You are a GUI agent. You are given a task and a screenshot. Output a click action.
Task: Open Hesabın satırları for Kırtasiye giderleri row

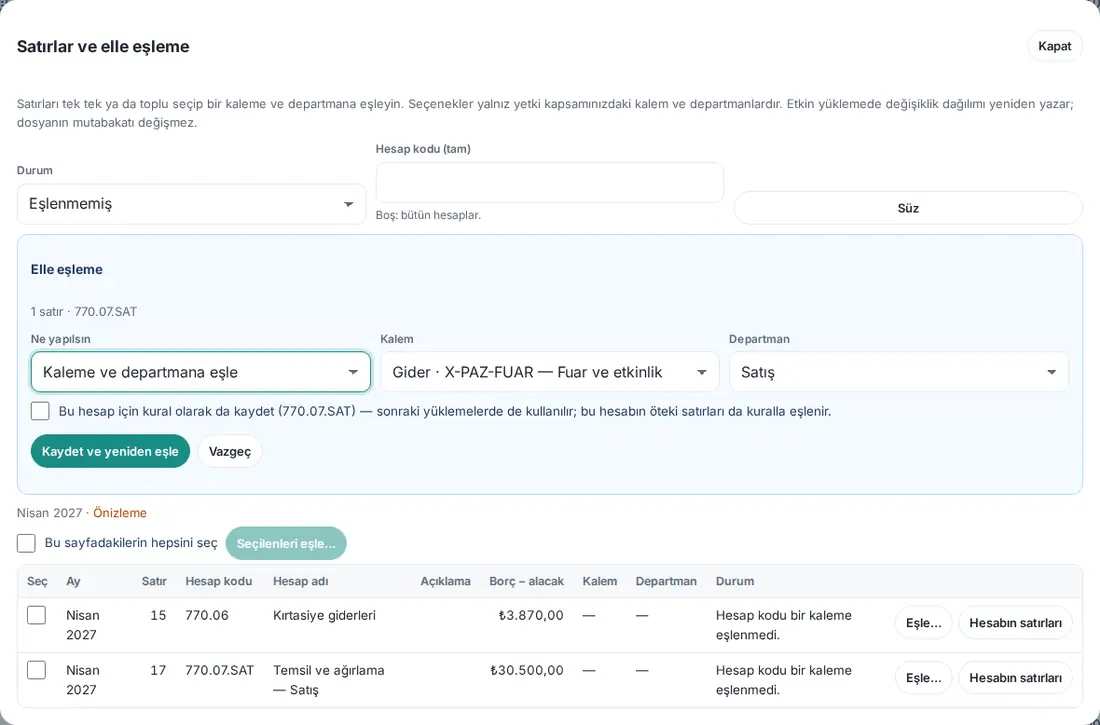(1015, 623)
